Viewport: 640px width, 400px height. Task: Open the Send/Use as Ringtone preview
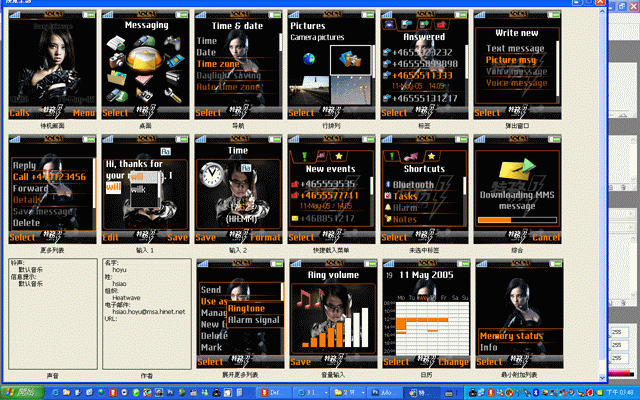point(240,314)
